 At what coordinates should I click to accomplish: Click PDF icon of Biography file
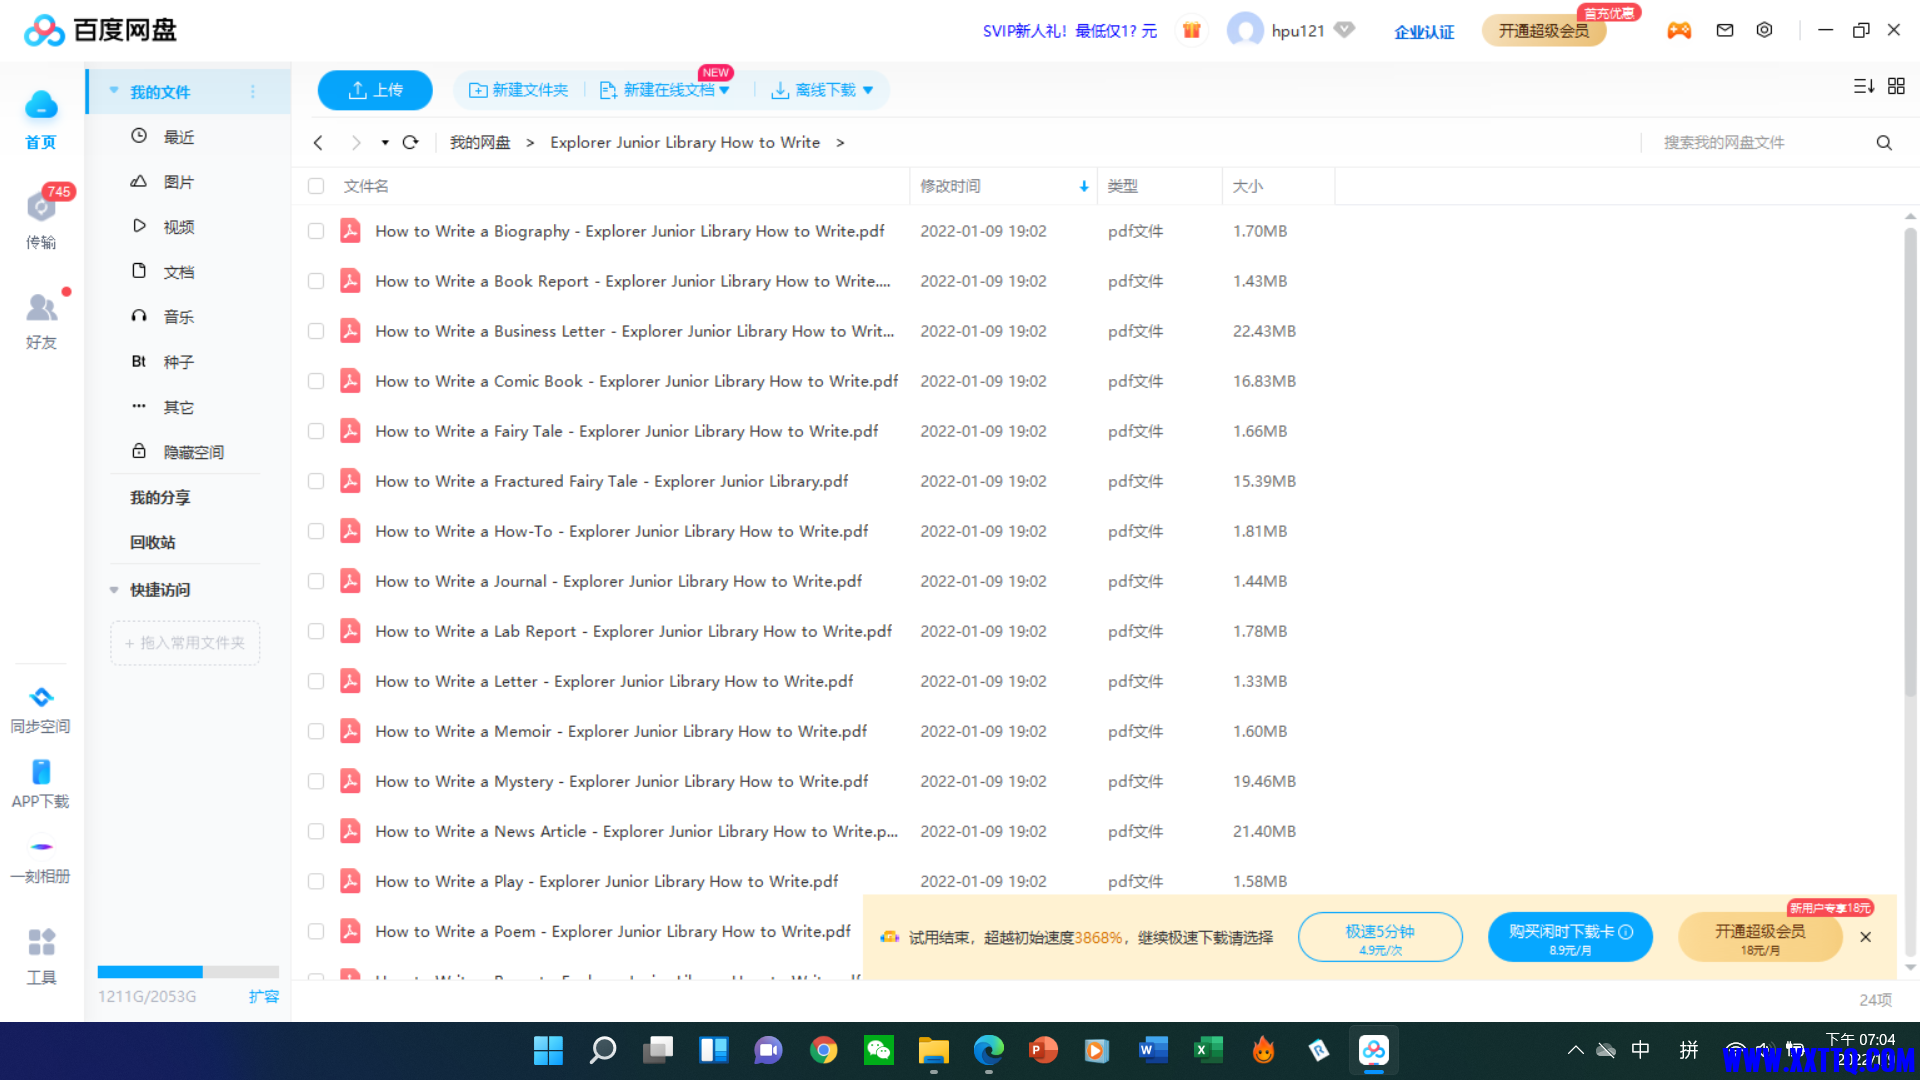click(350, 231)
